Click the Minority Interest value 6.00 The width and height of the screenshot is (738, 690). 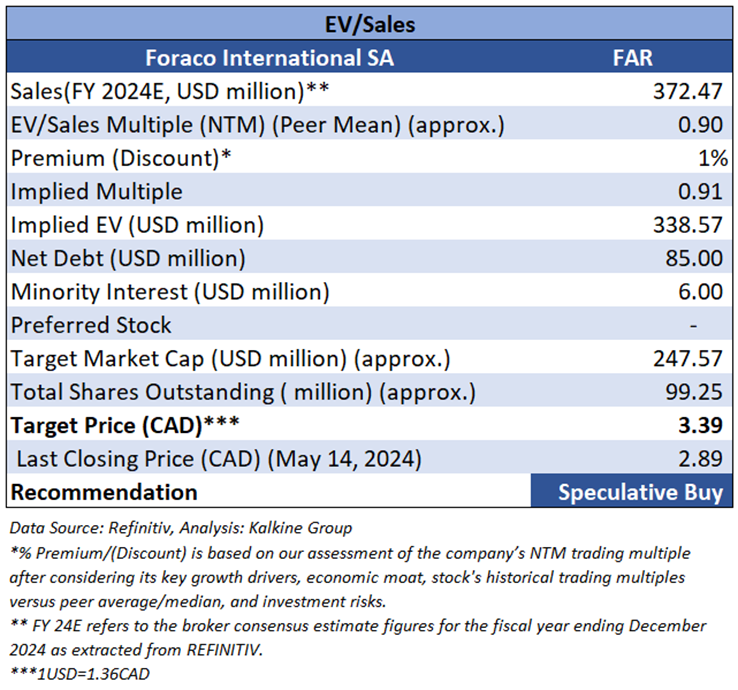tap(700, 291)
